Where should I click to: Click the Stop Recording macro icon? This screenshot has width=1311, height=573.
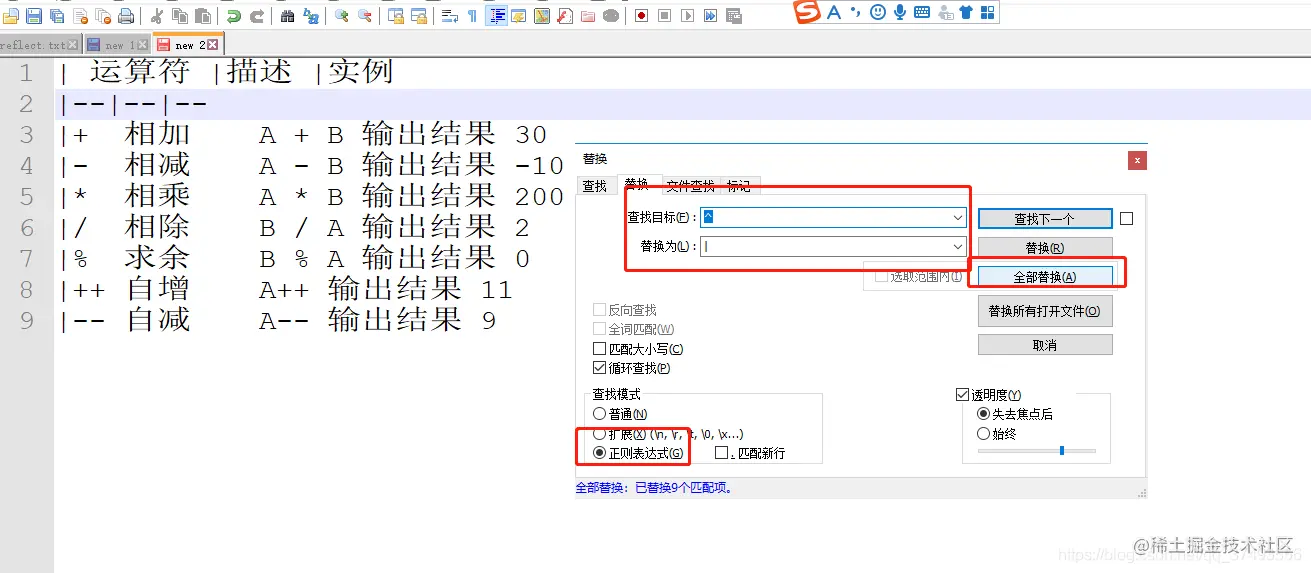click(664, 16)
